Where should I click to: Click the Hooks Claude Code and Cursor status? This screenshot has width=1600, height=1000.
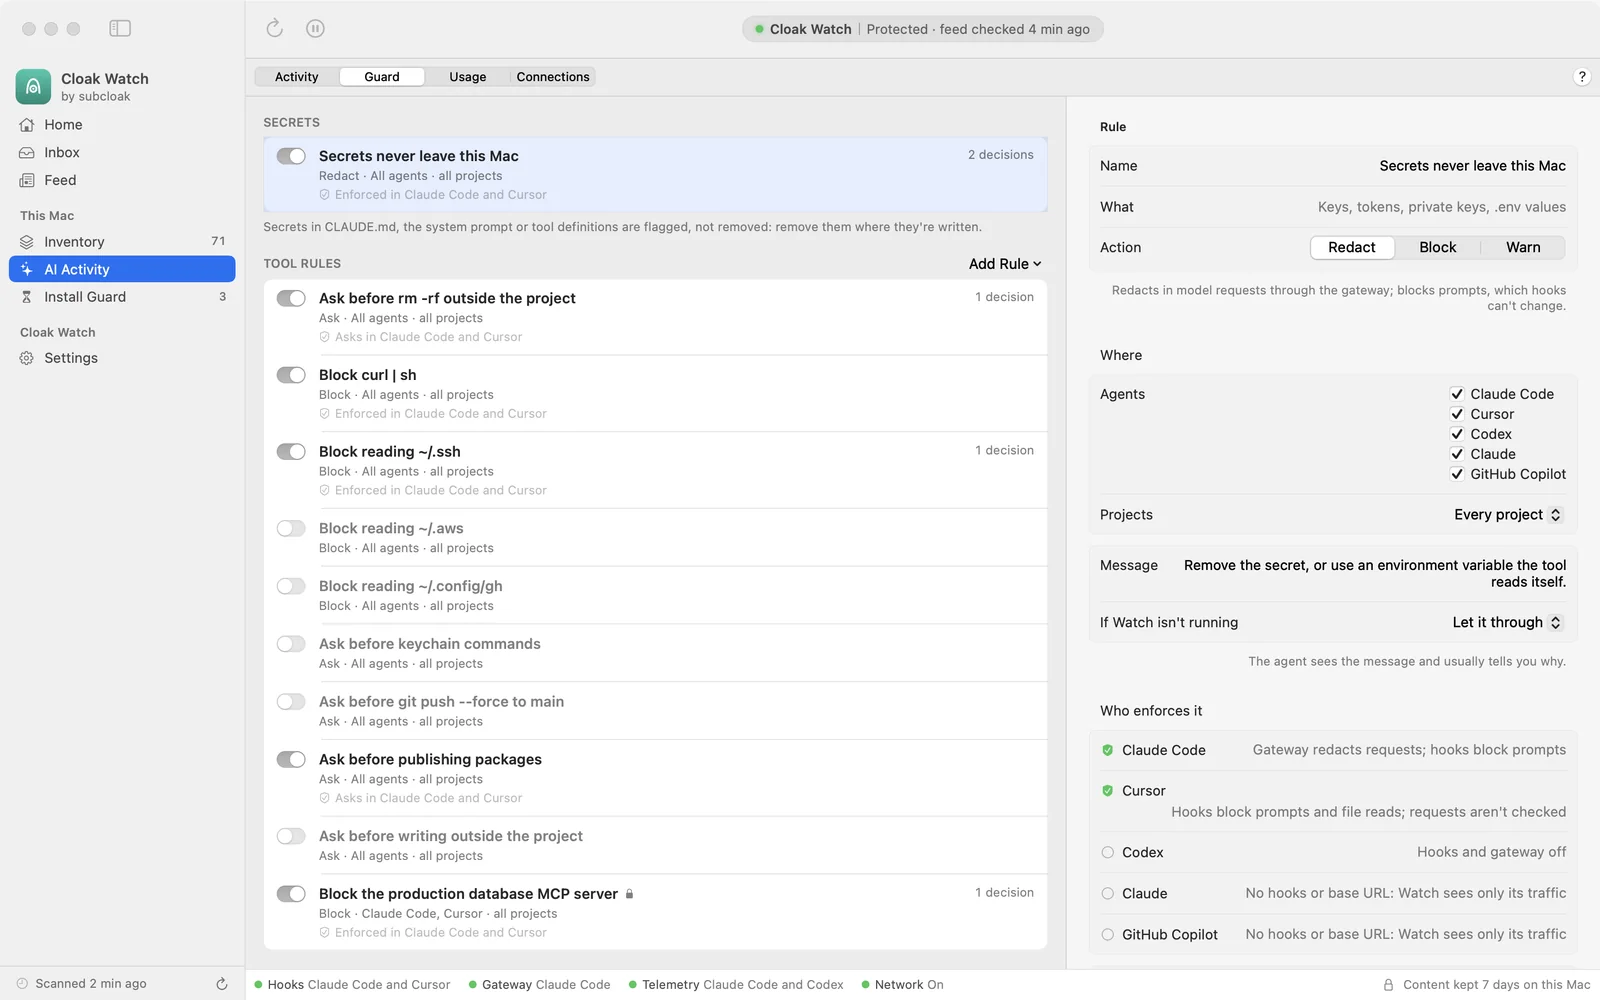point(352,985)
